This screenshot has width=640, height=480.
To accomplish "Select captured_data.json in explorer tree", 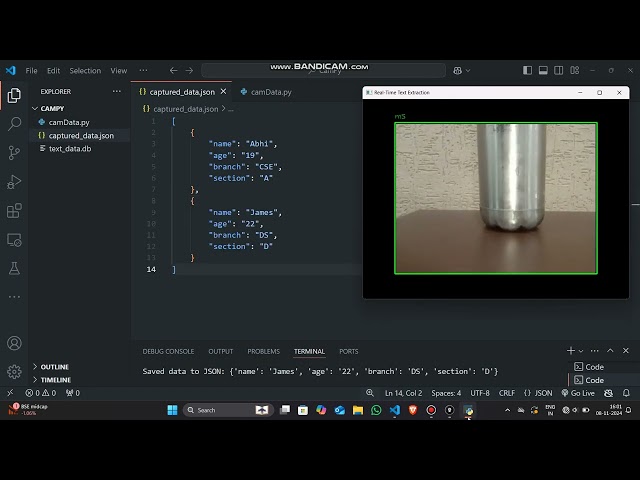I will click(x=81, y=136).
